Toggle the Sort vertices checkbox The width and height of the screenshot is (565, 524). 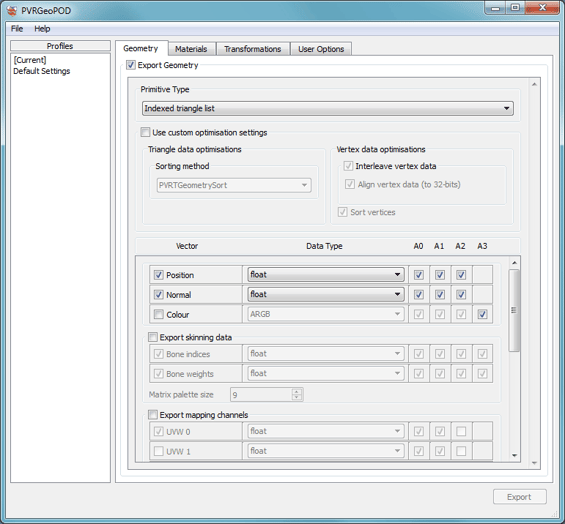point(342,212)
